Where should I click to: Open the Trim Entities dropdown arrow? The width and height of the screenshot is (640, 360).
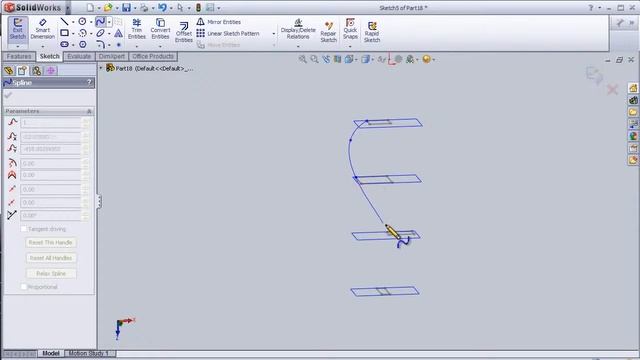(x=137, y=46)
